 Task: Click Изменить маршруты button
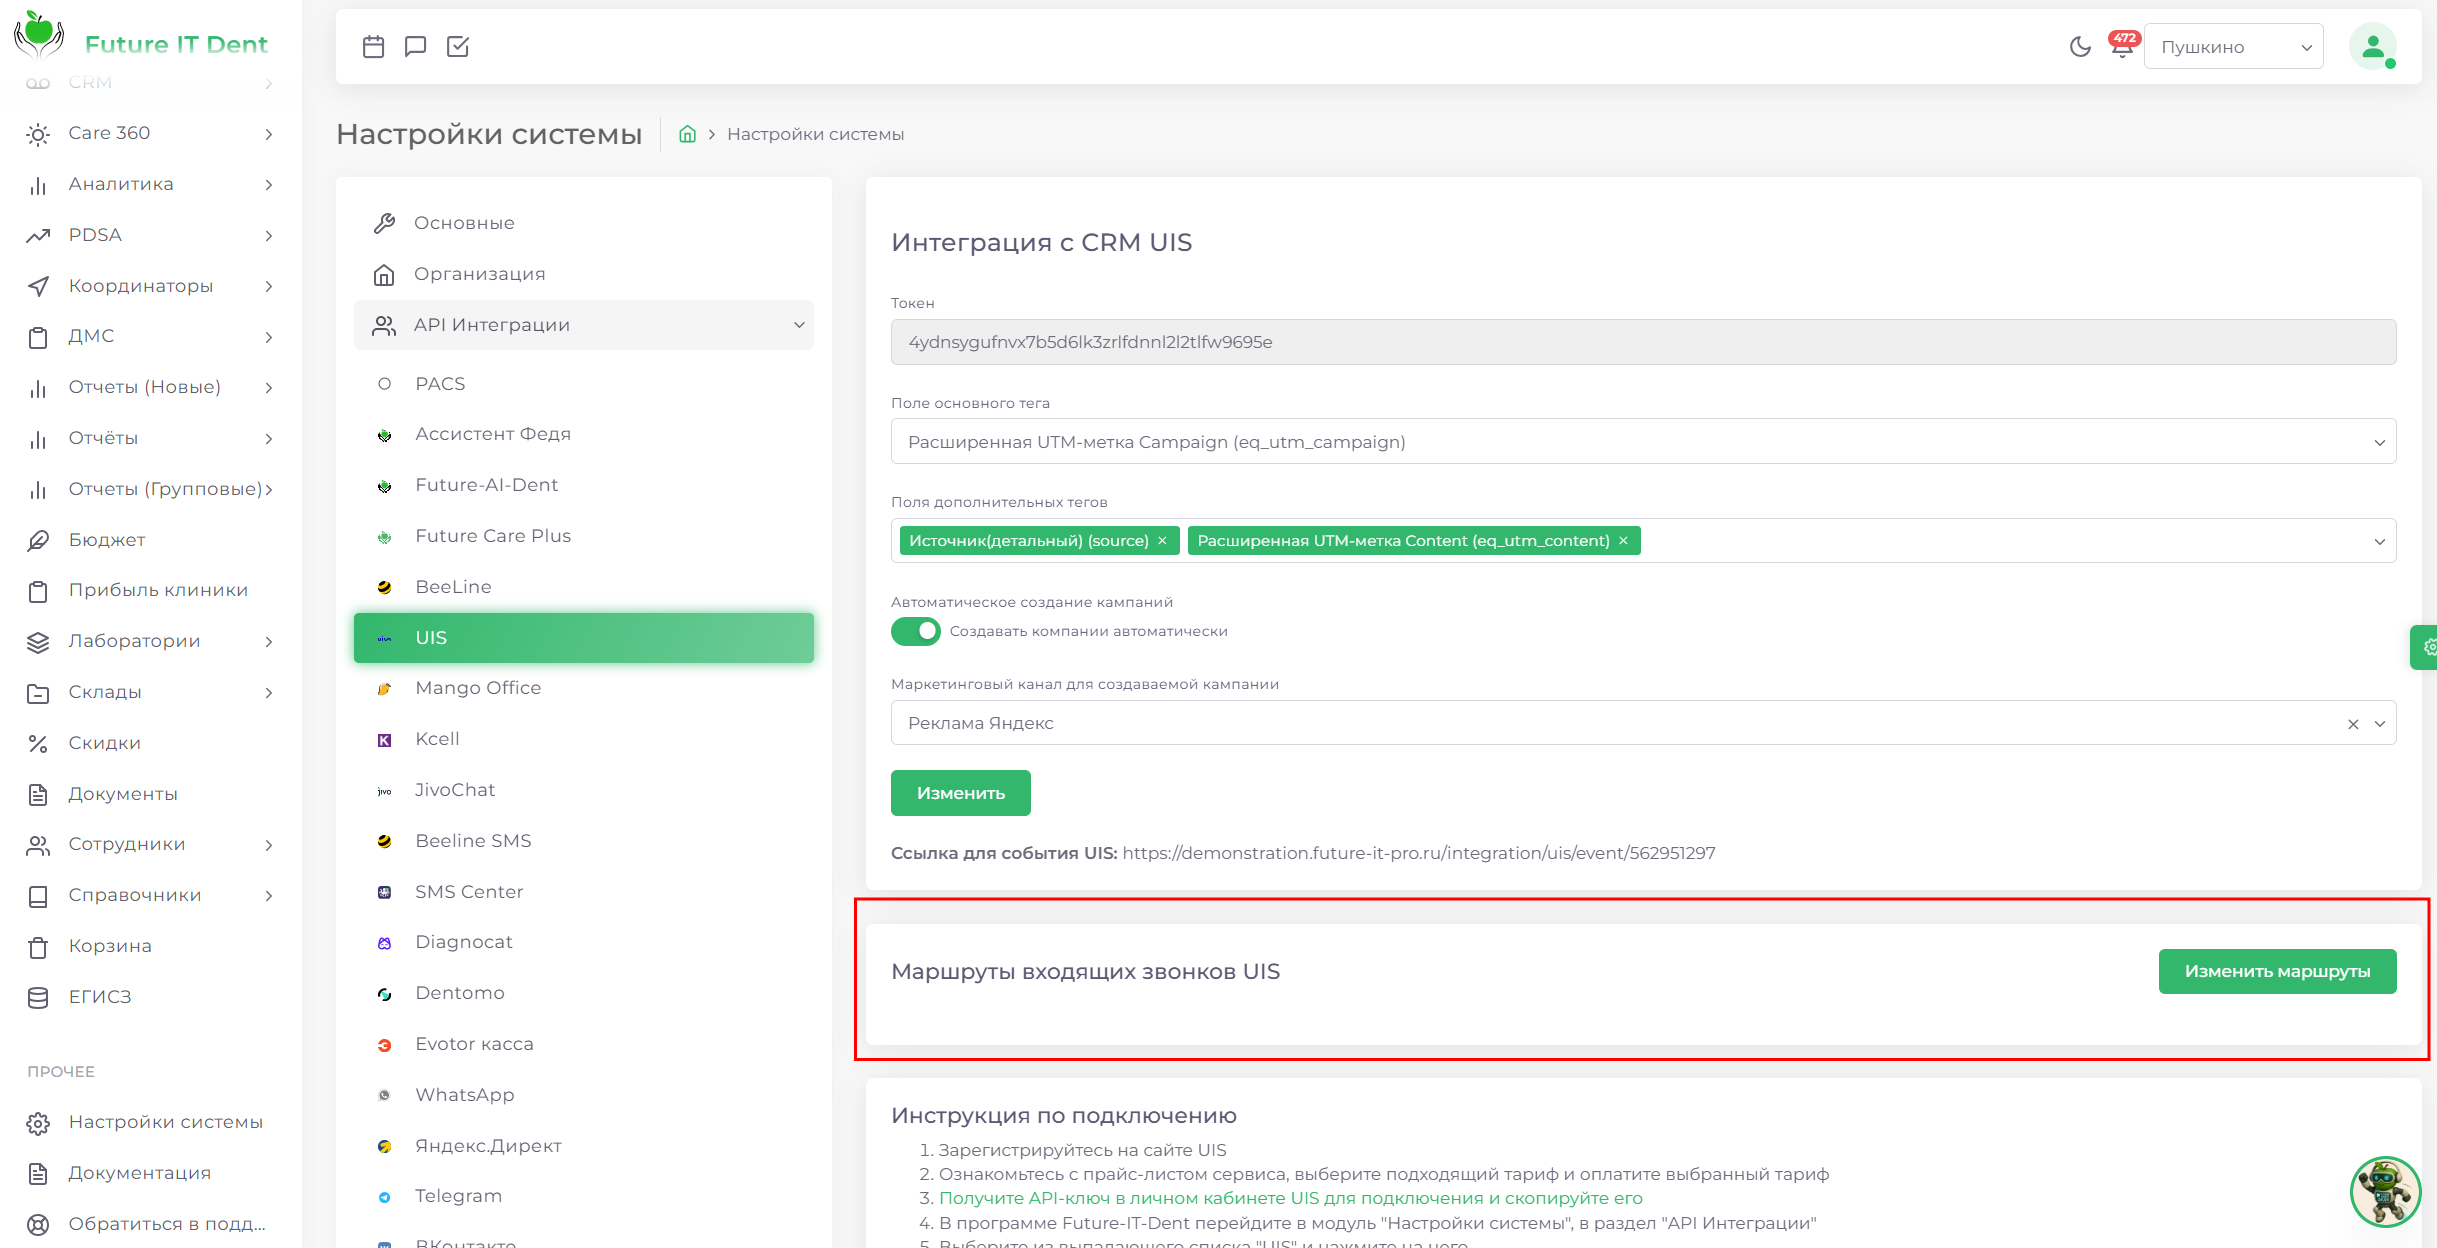click(2278, 972)
